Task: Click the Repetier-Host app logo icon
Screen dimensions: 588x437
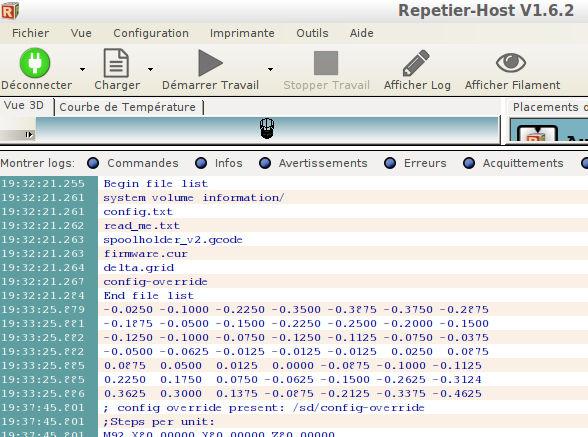Action: (x=10, y=11)
